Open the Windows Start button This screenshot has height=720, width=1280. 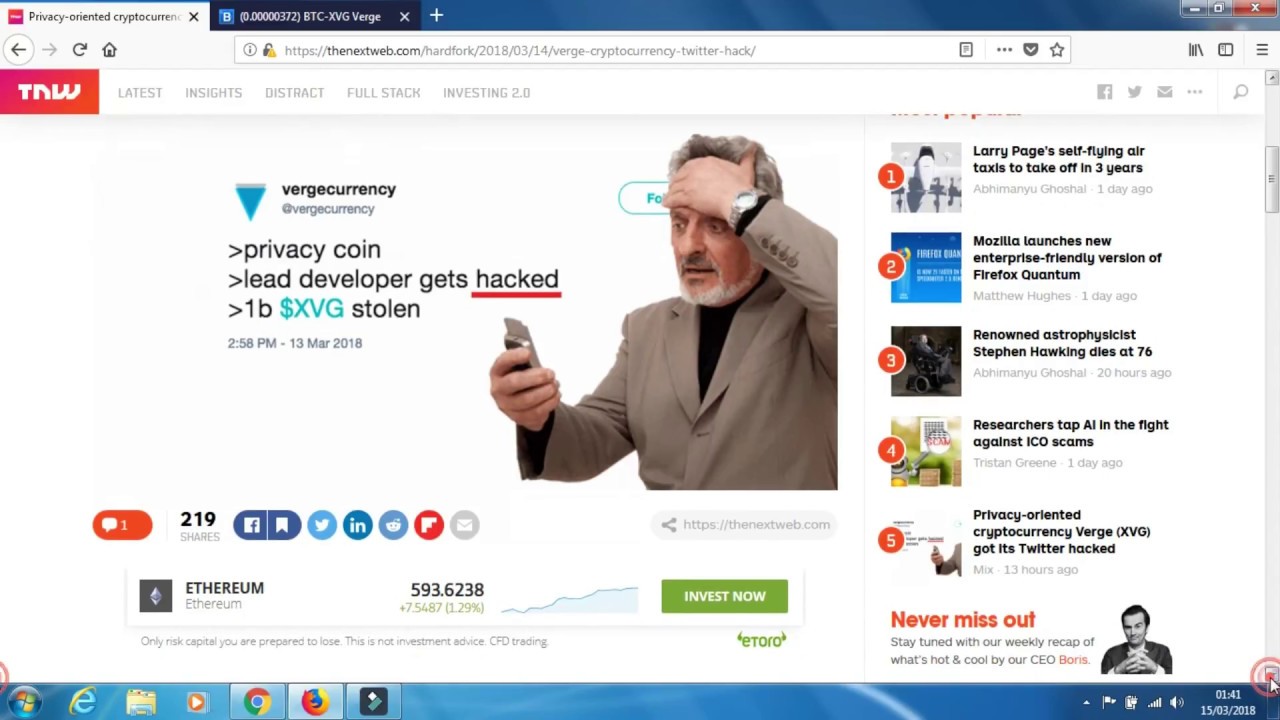click(24, 702)
